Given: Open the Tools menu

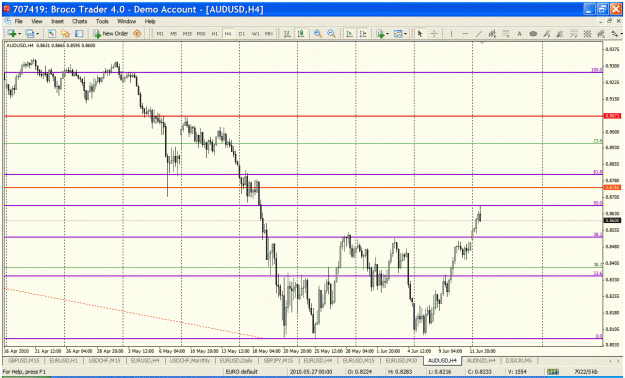Looking at the screenshot, I should coord(102,22).
